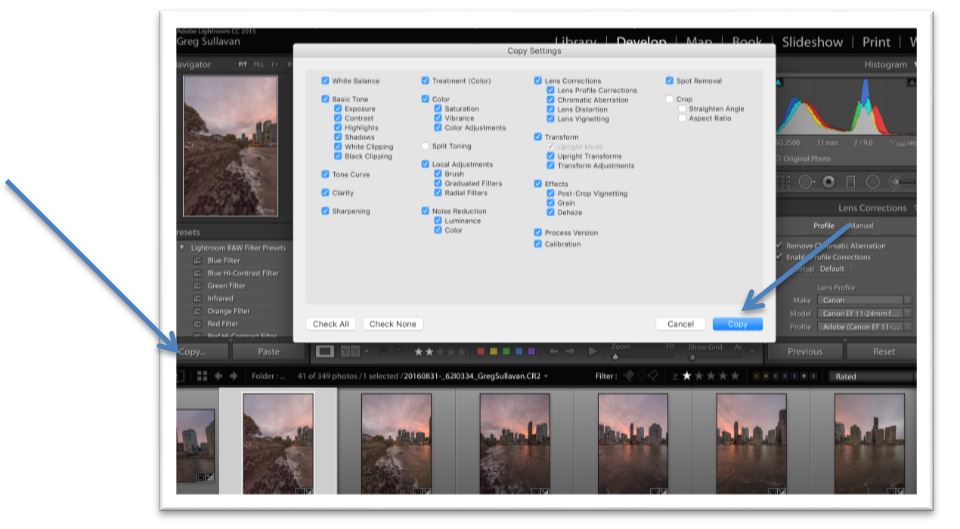Open the lens Make dropdown showing Canon
960x529 pixels.
(x=864, y=300)
